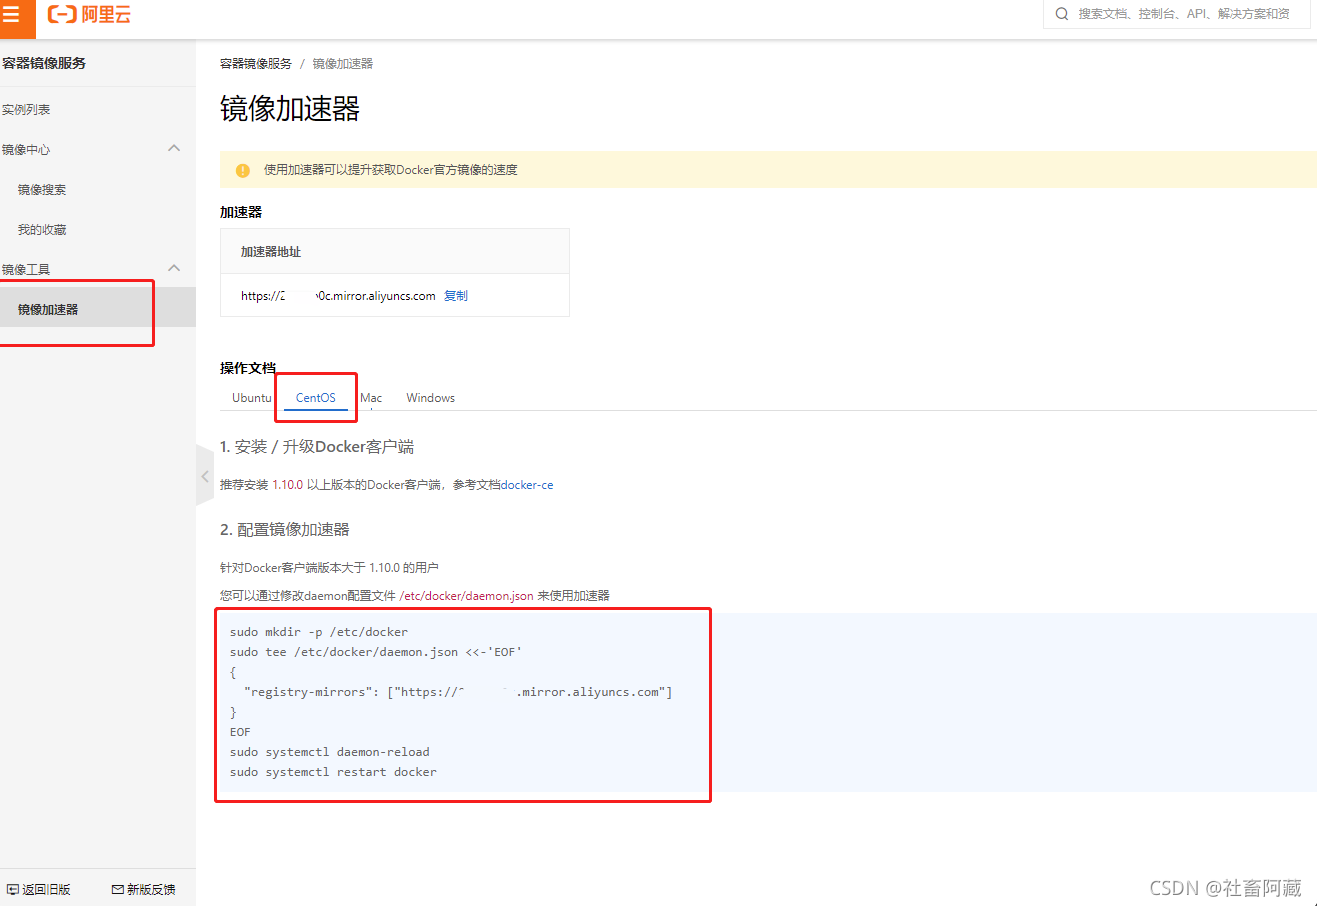Open the docker-ce documentation link

pos(527,485)
